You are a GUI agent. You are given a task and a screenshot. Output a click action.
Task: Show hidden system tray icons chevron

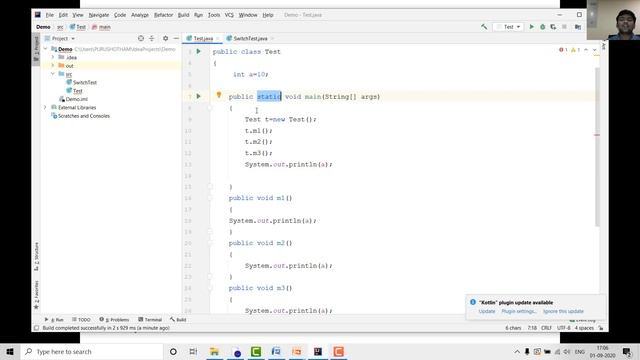click(517, 351)
